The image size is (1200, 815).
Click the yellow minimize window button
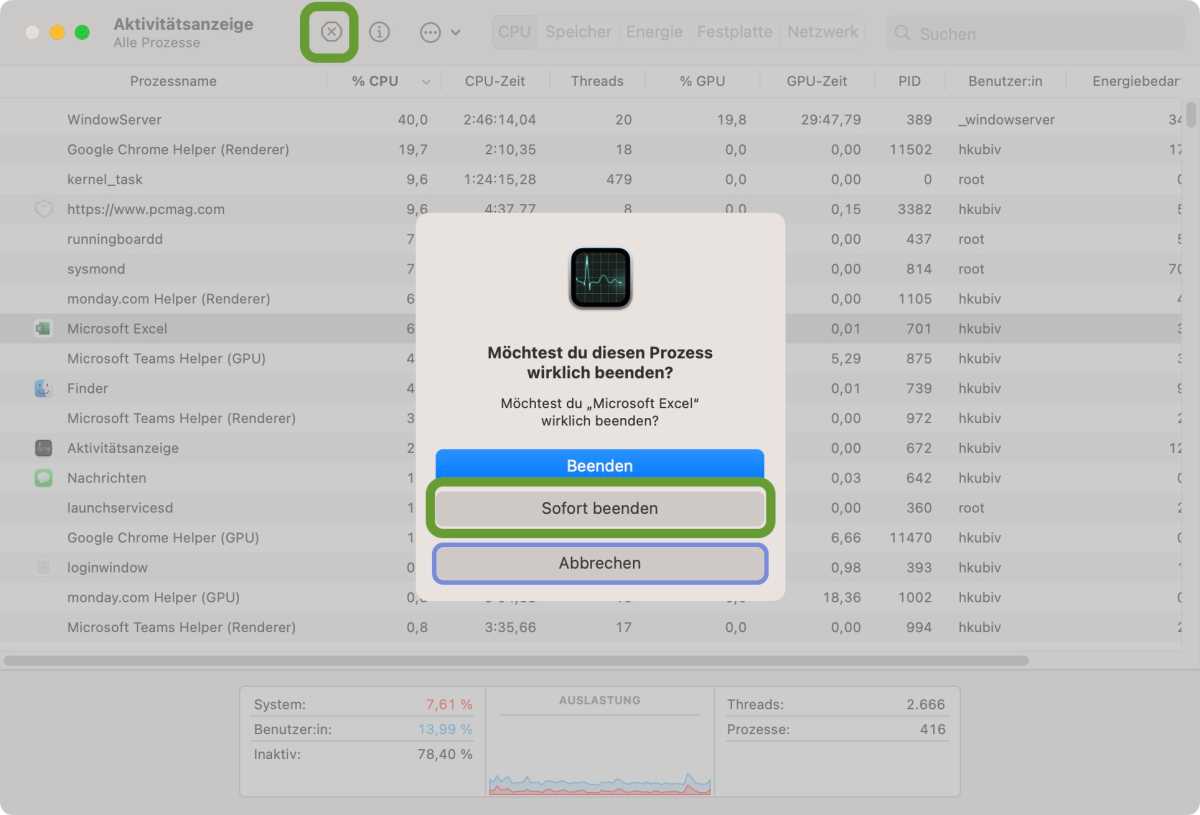[x=57, y=32]
